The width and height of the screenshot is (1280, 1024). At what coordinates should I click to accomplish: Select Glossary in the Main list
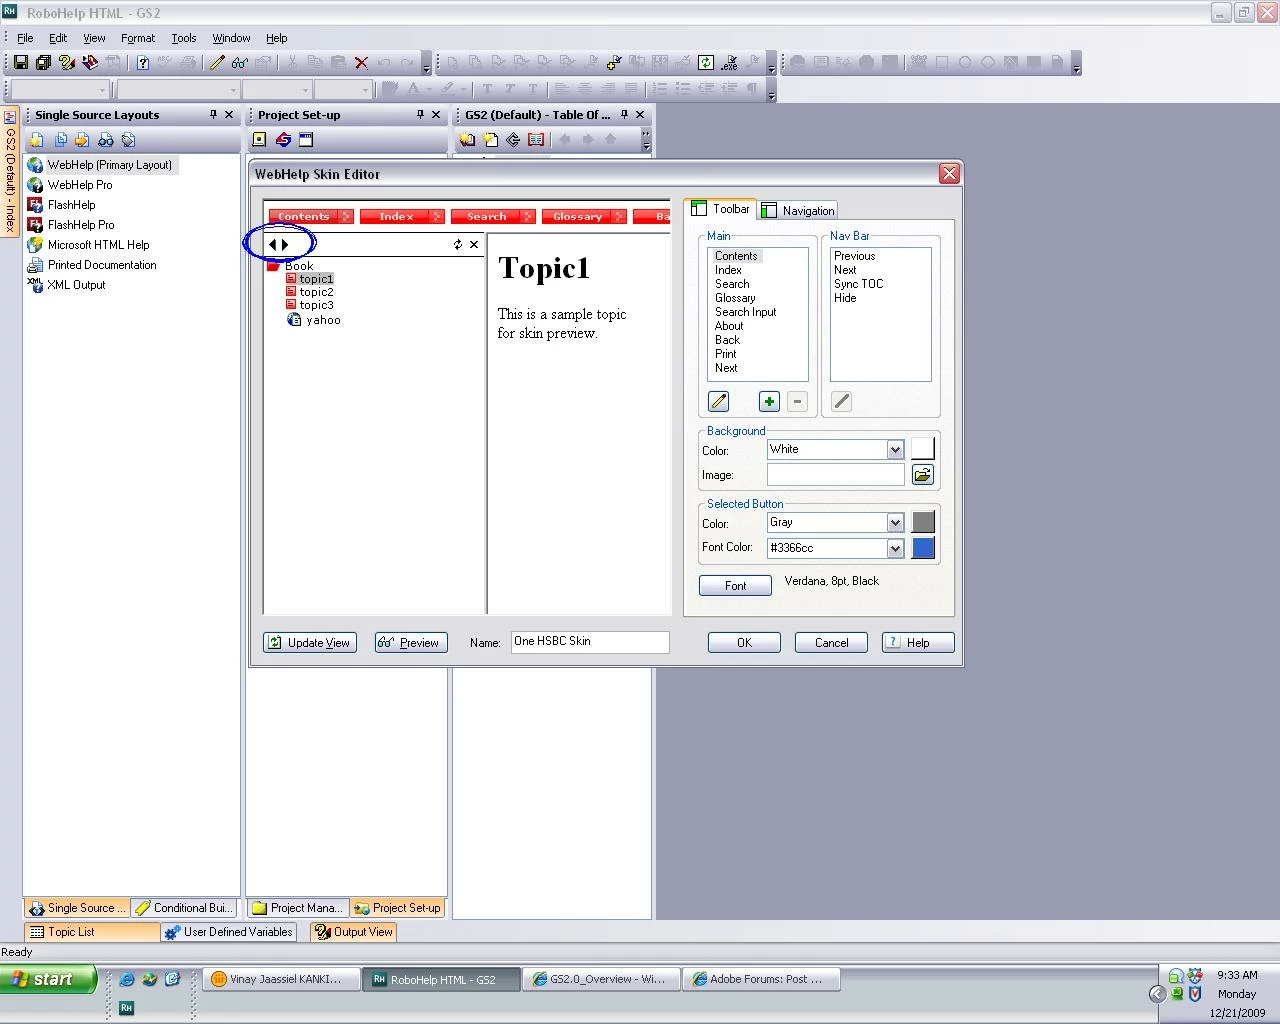point(735,298)
